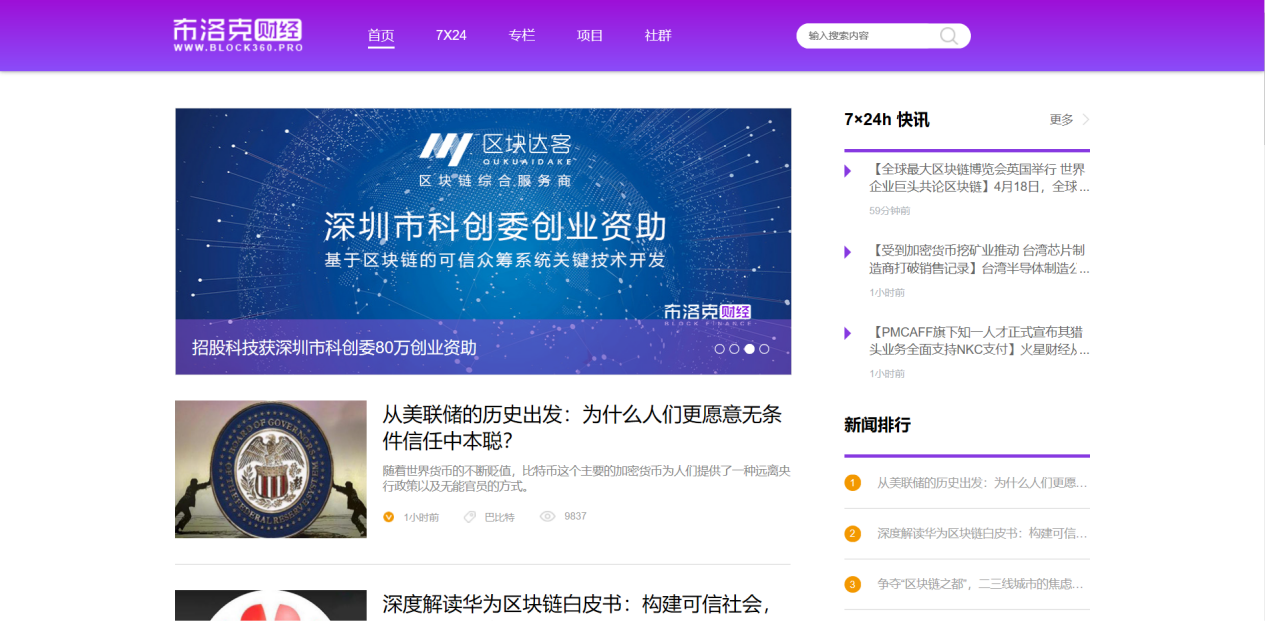Screen dimensions: 1265x622
Task: Open the 社群 navigation item
Action: 658,35
